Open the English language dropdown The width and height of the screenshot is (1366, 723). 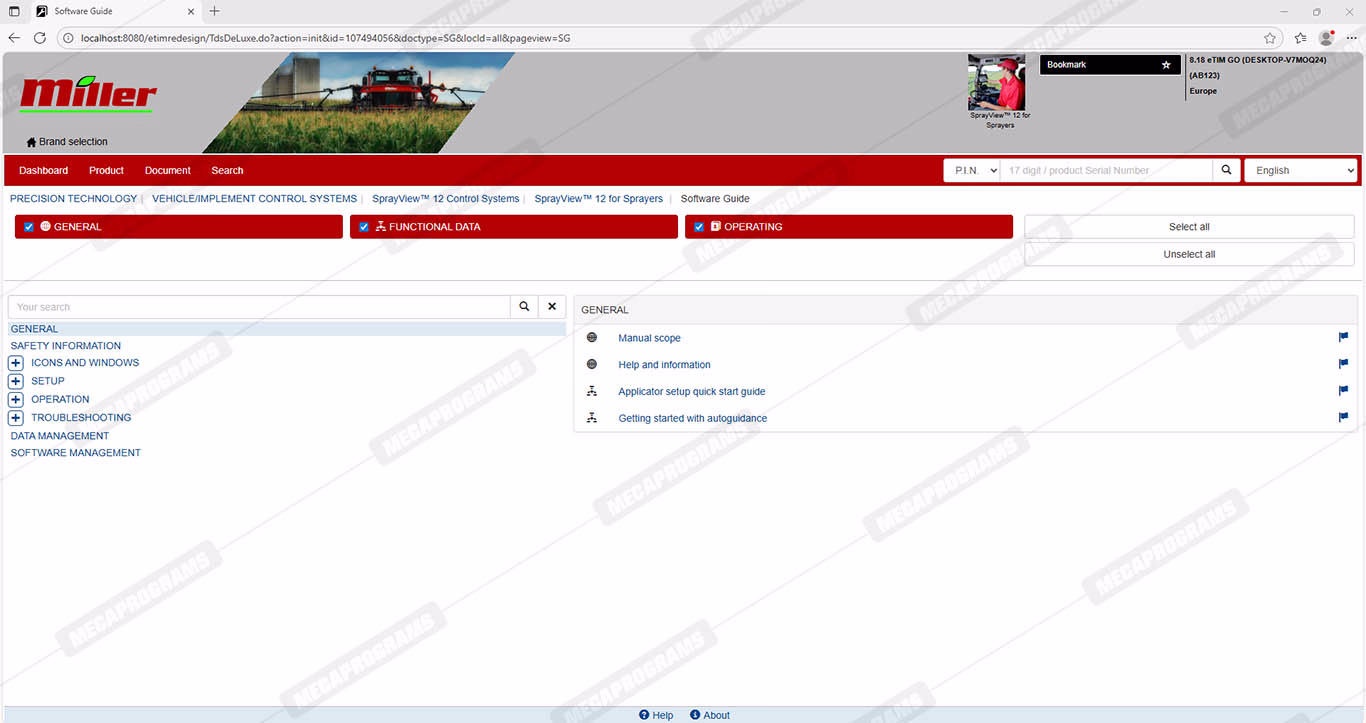pyautogui.click(x=1300, y=171)
